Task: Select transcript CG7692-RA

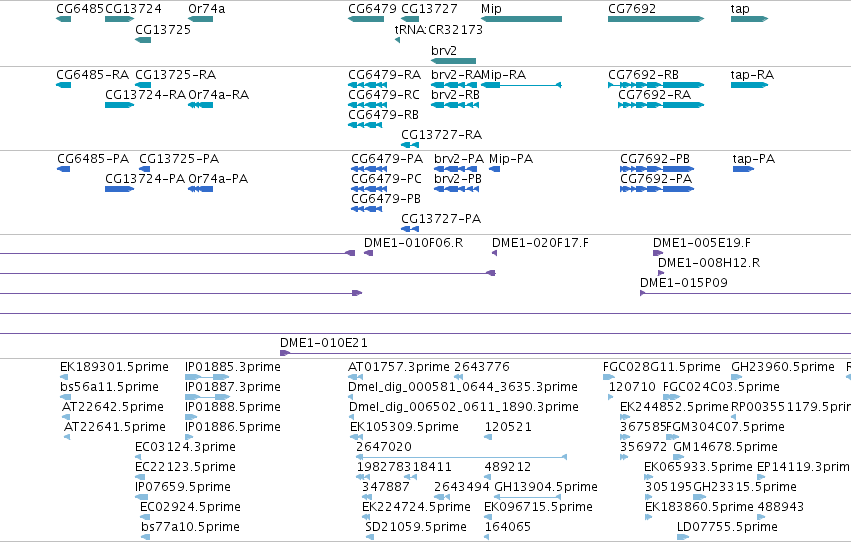Action: click(661, 105)
